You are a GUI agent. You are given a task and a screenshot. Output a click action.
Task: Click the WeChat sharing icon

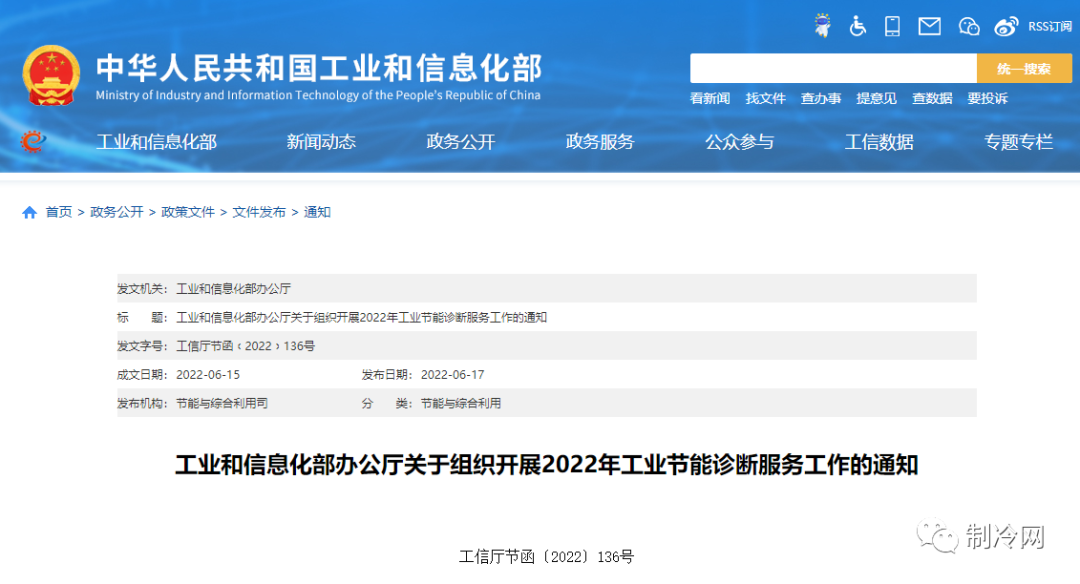tap(968, 26)
